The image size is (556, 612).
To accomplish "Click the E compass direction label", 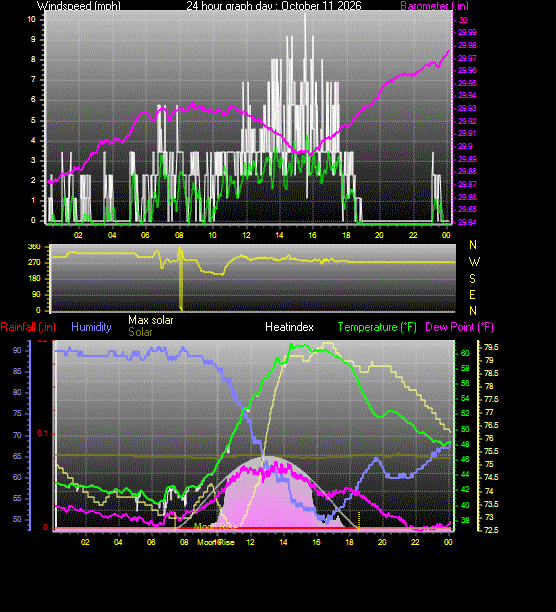I will click(473, 295).
